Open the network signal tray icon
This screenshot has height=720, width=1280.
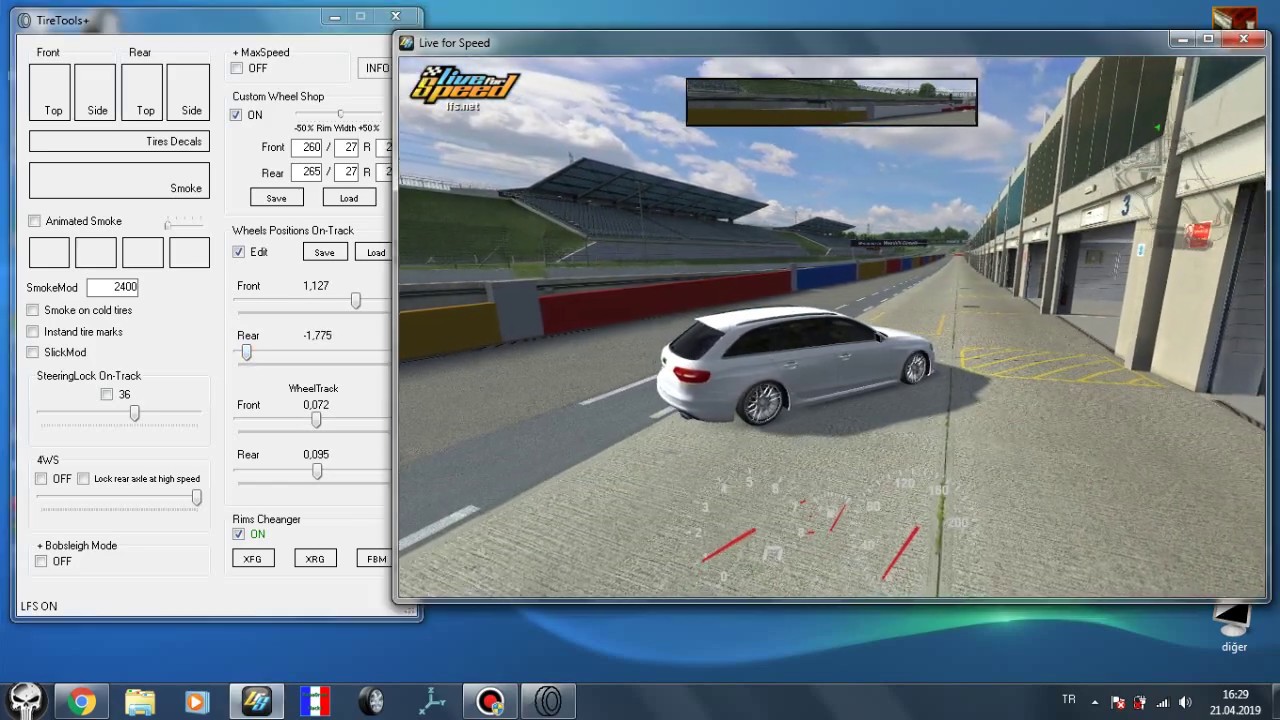click(x=1162, y=702)
